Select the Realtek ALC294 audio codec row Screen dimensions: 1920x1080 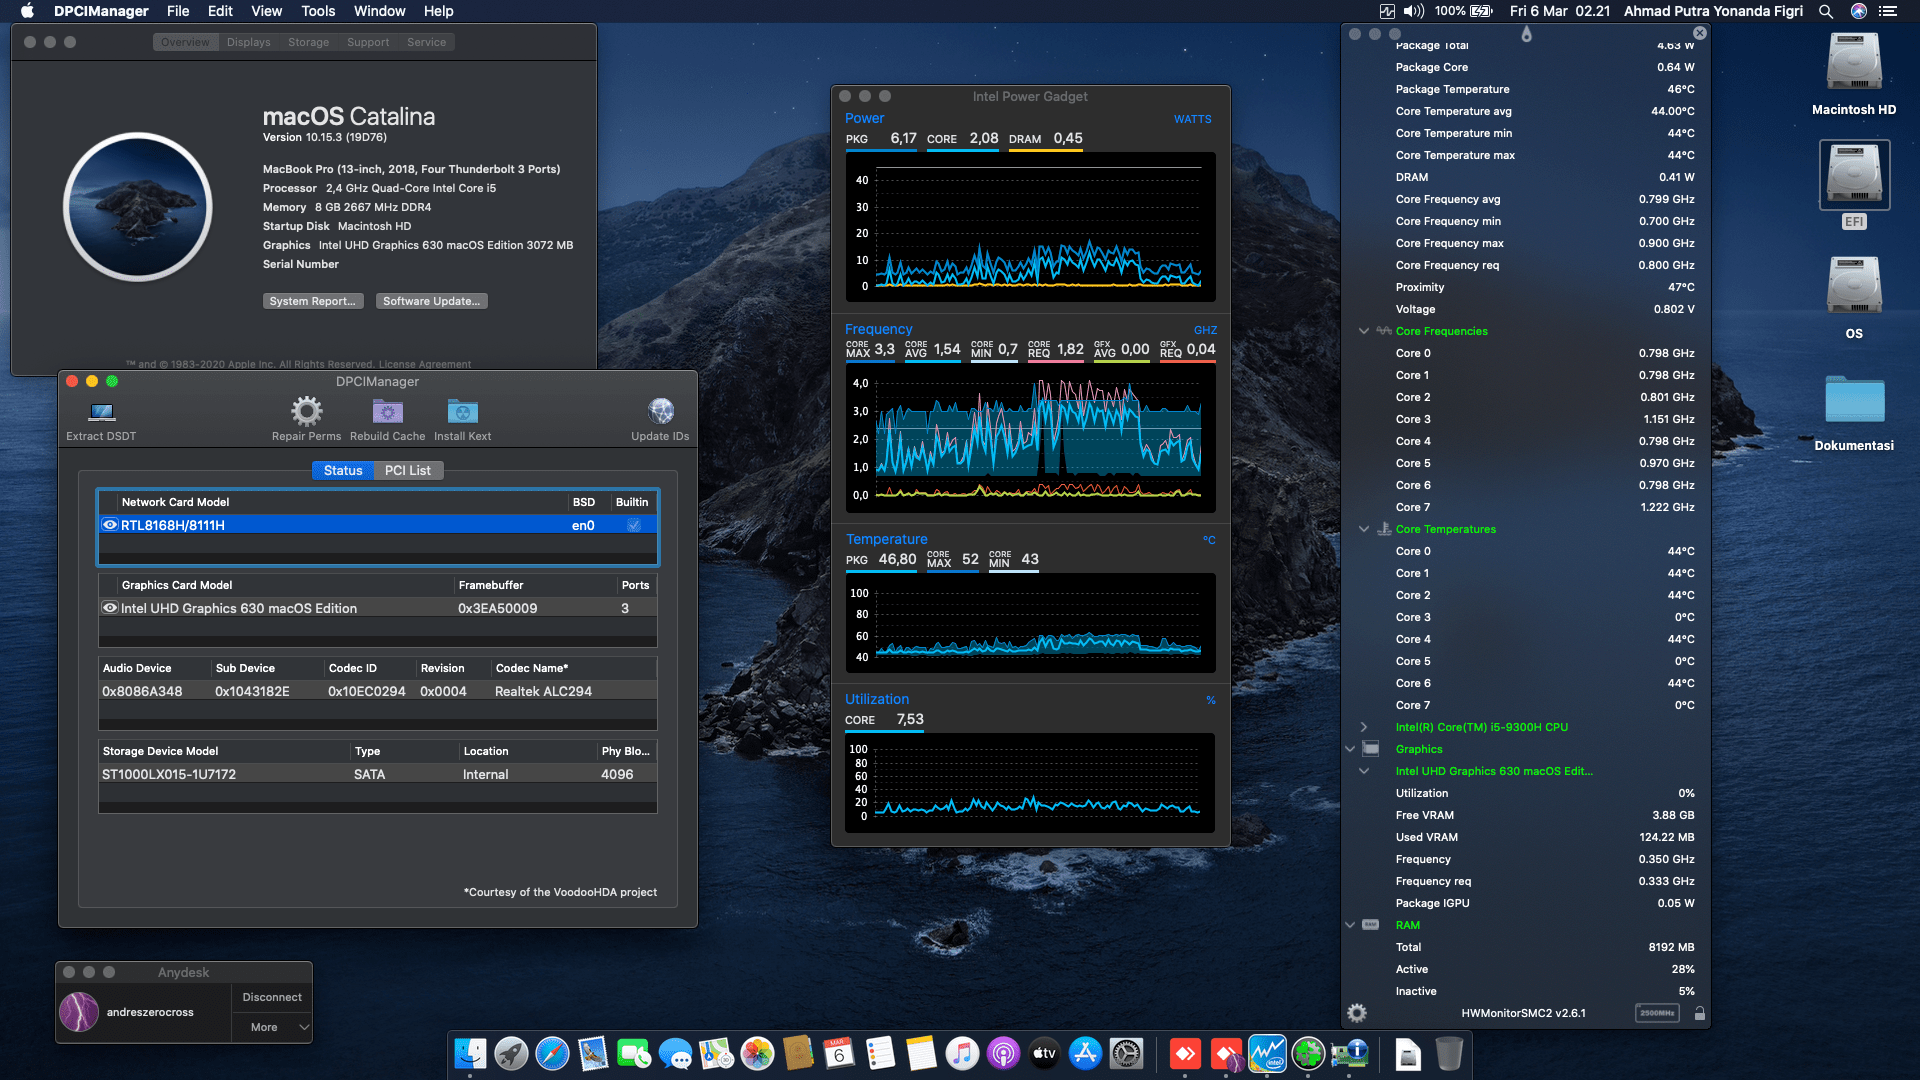click(x=378, y=691)
